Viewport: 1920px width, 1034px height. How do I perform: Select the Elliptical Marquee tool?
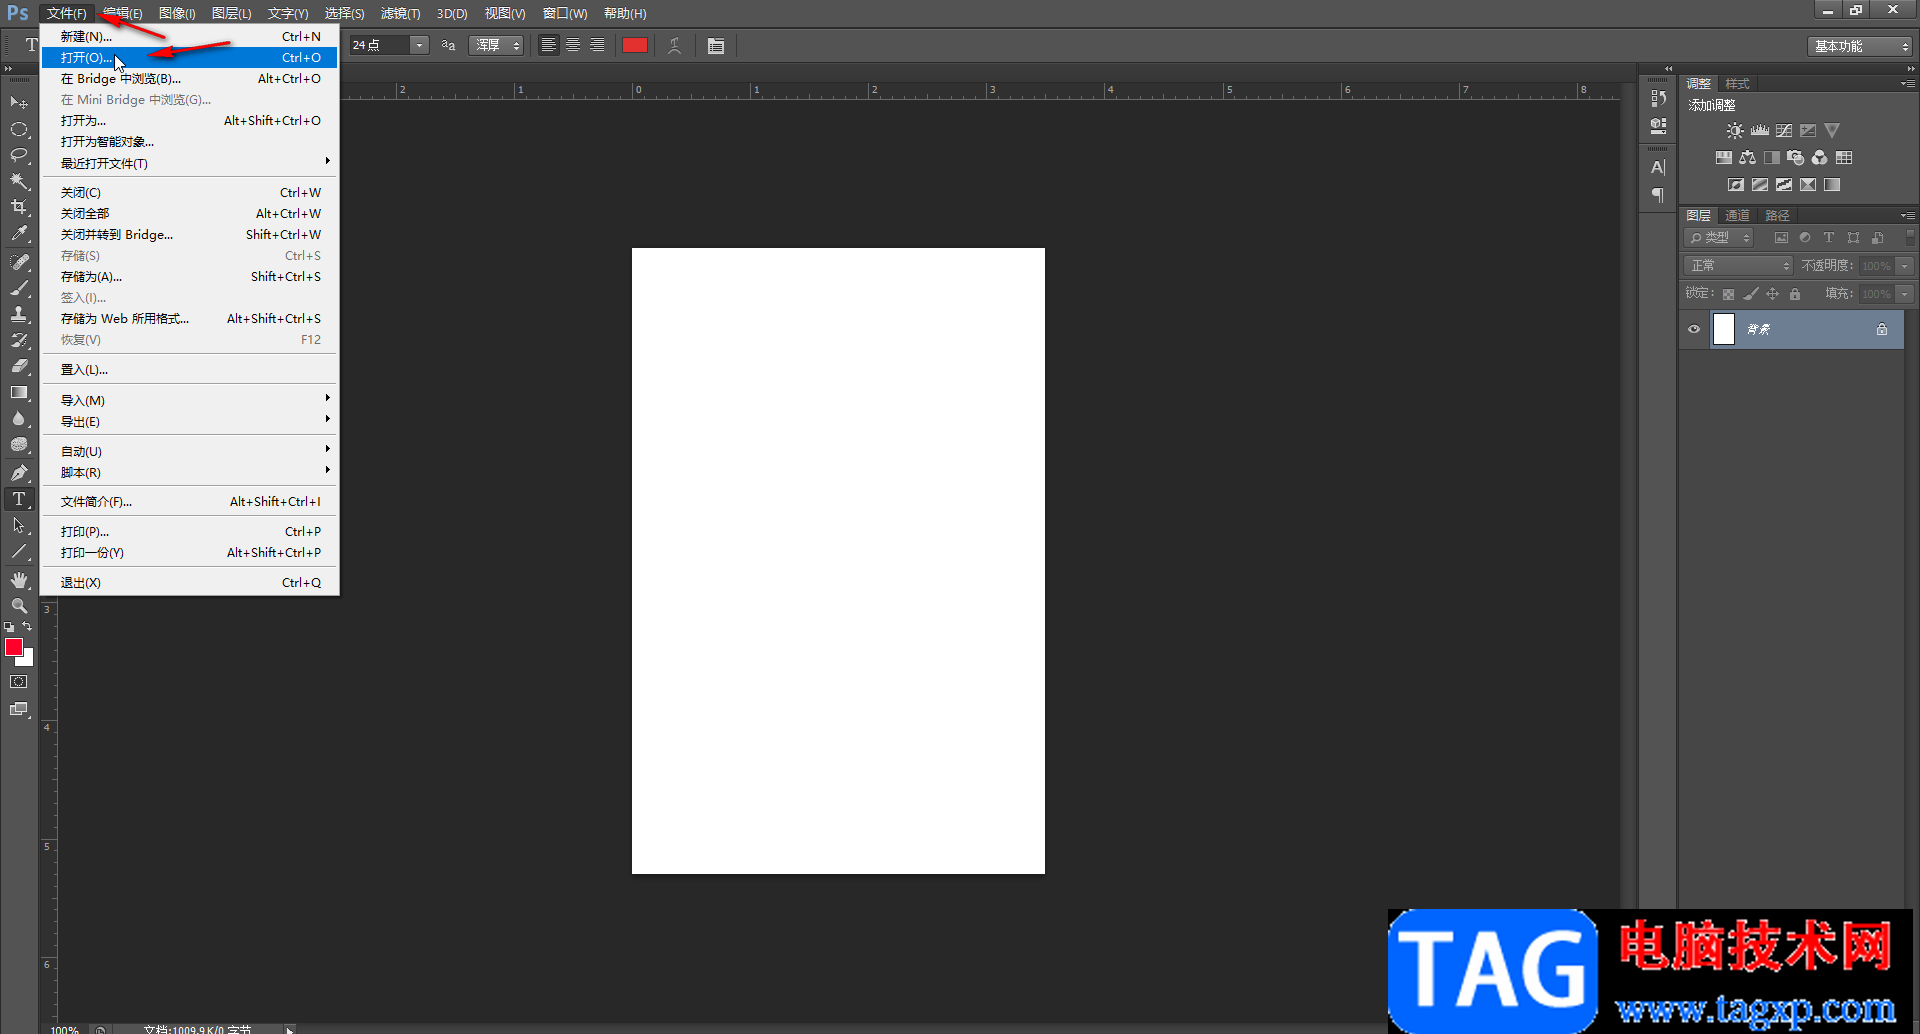(19, 129)
